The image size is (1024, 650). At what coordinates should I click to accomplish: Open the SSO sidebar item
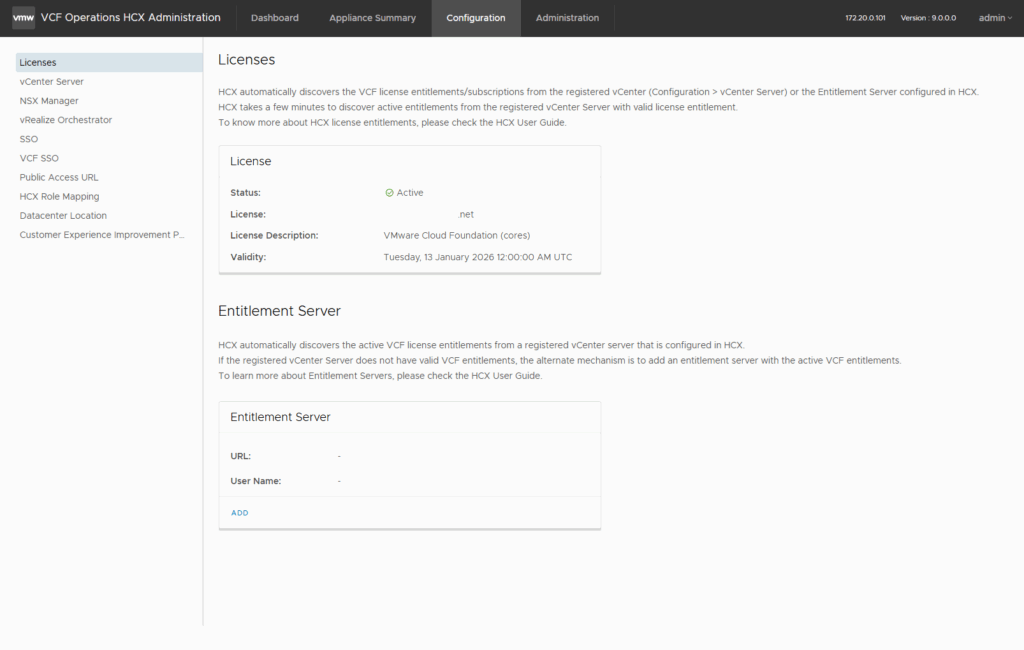pyautogui.click(x=29, y=139)
